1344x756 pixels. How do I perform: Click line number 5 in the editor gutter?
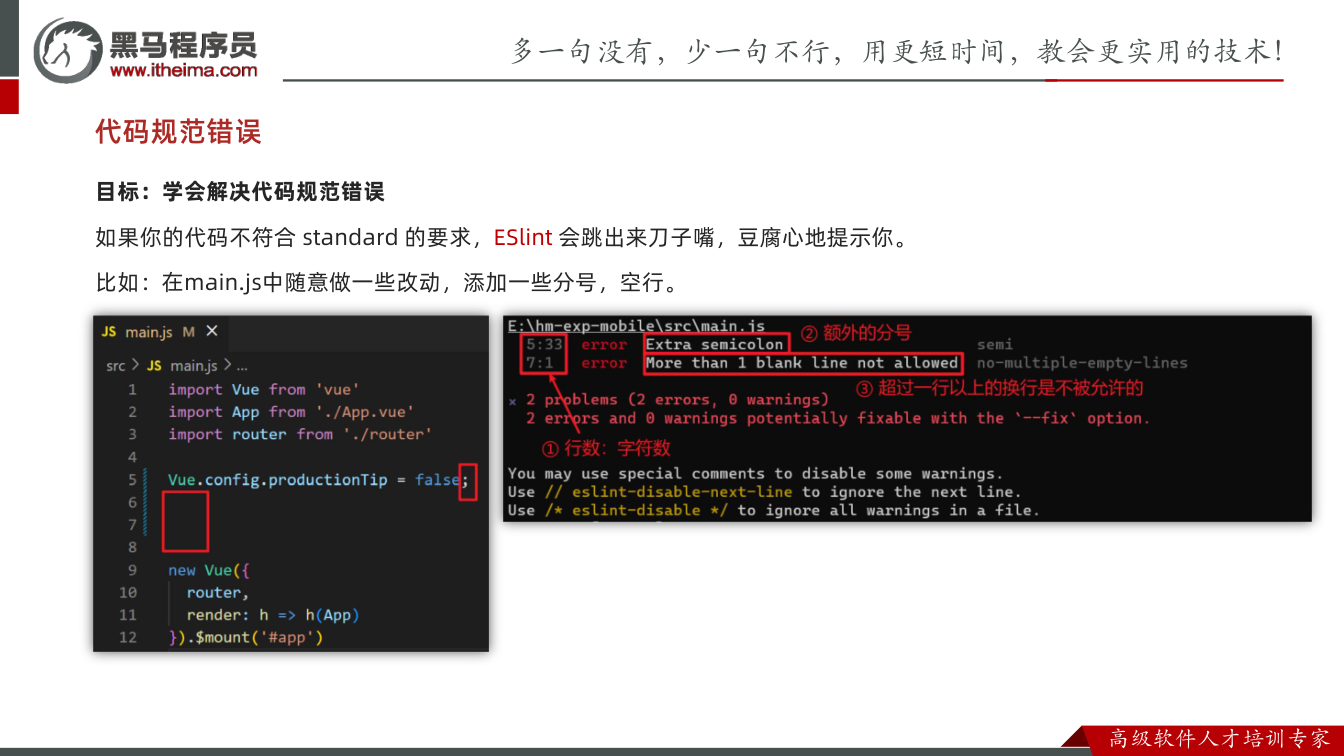[132, 480]
